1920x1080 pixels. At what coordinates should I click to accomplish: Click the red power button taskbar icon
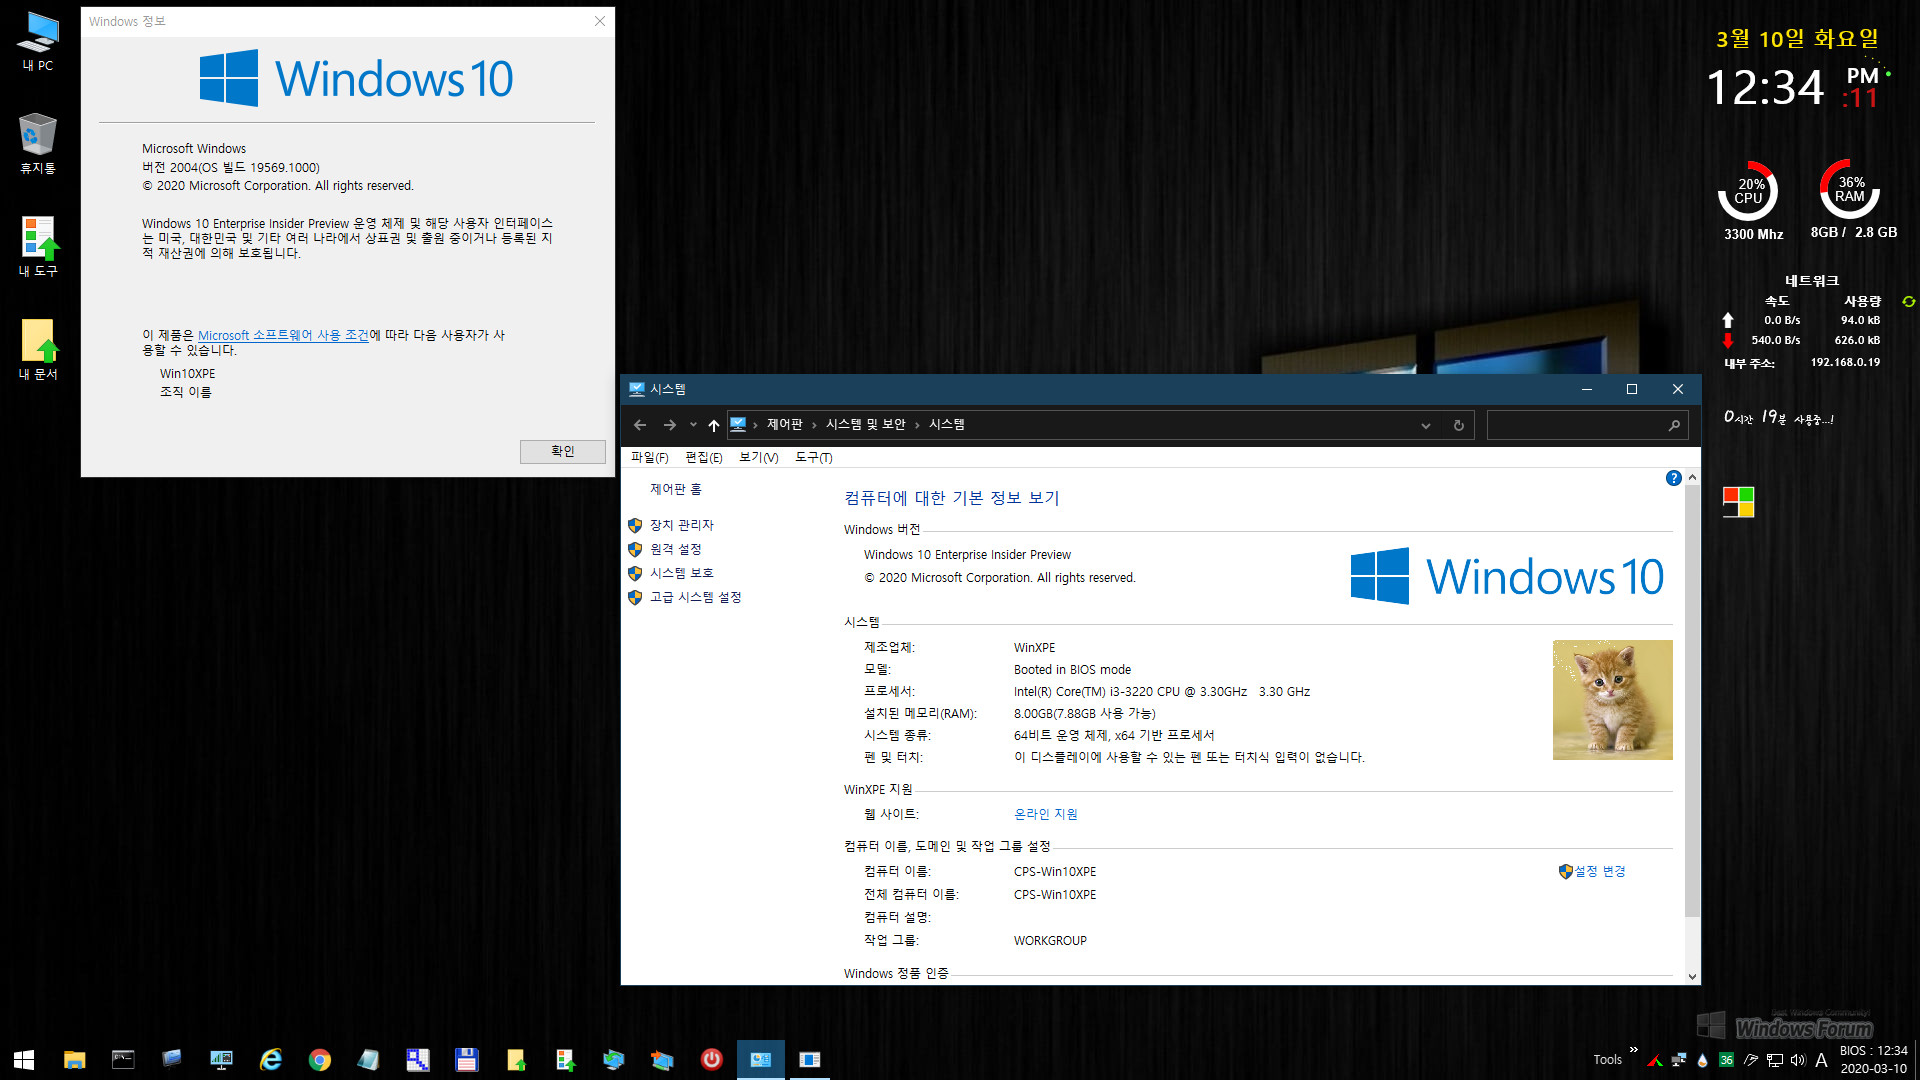coord(711,1059)
